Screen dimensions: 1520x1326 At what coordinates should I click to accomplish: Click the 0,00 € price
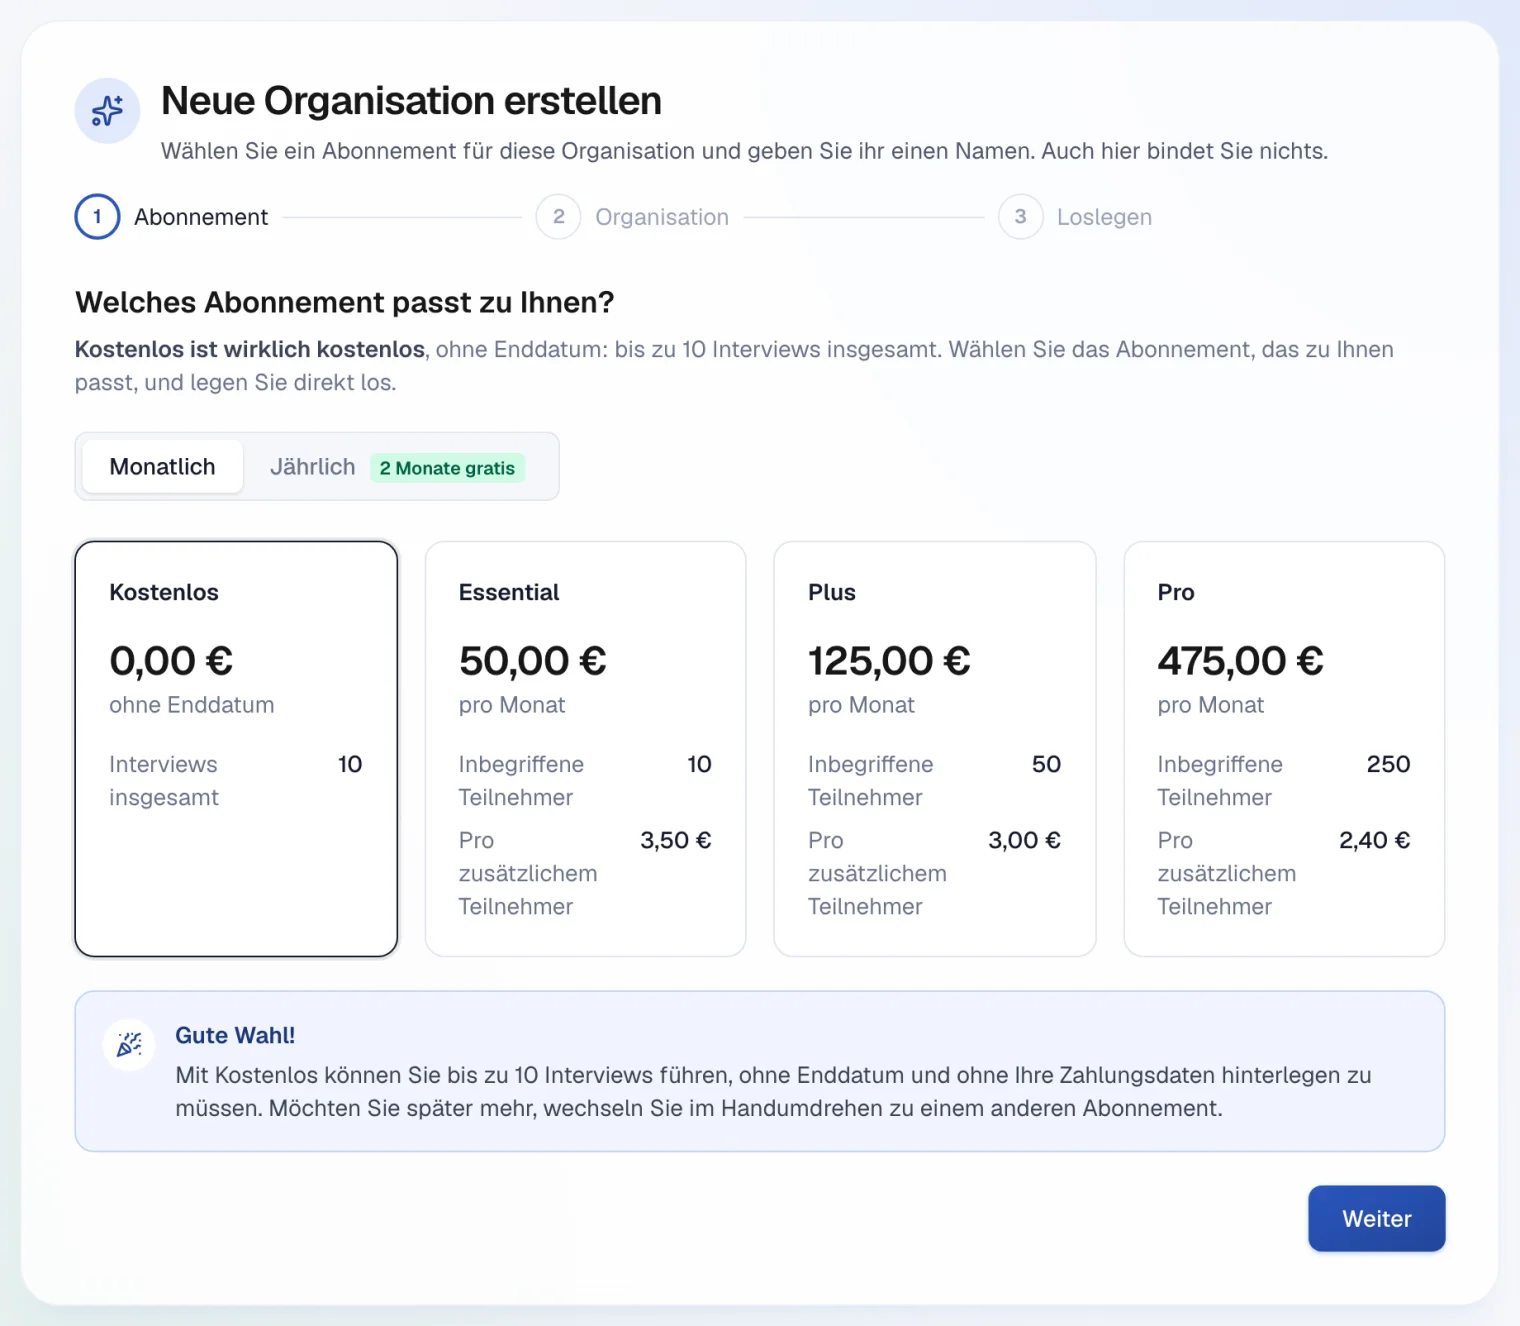(x=171, y=661)
